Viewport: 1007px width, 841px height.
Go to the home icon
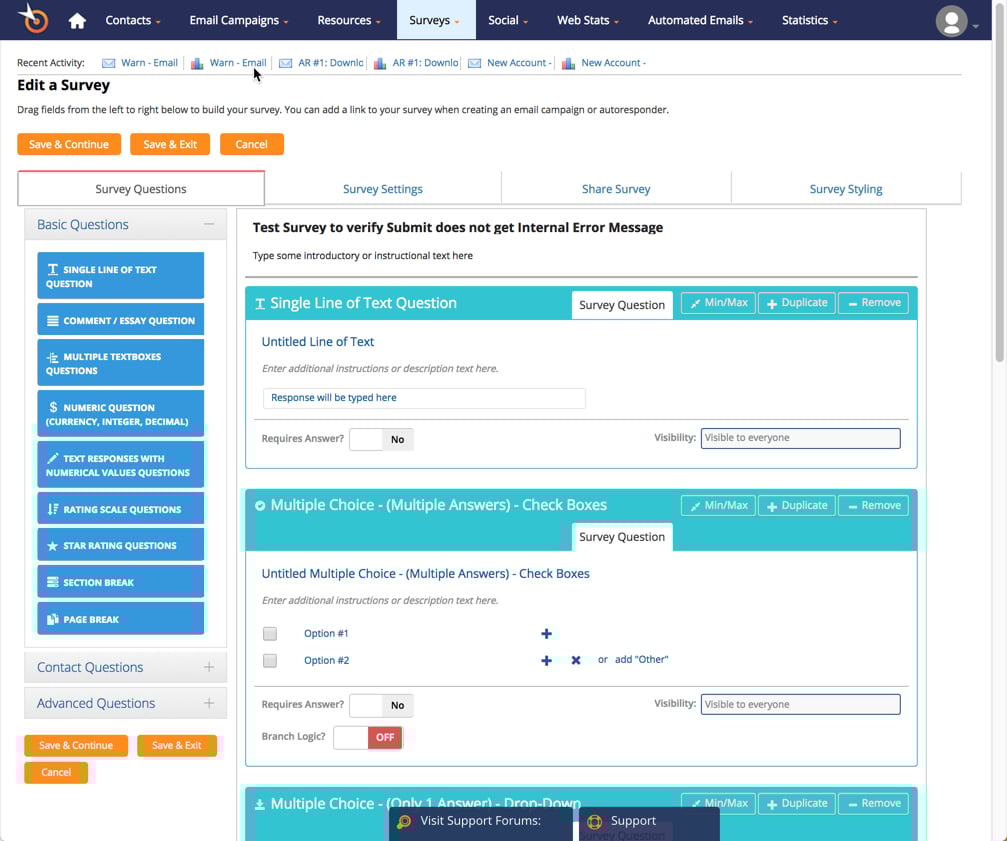click(77, 21)
